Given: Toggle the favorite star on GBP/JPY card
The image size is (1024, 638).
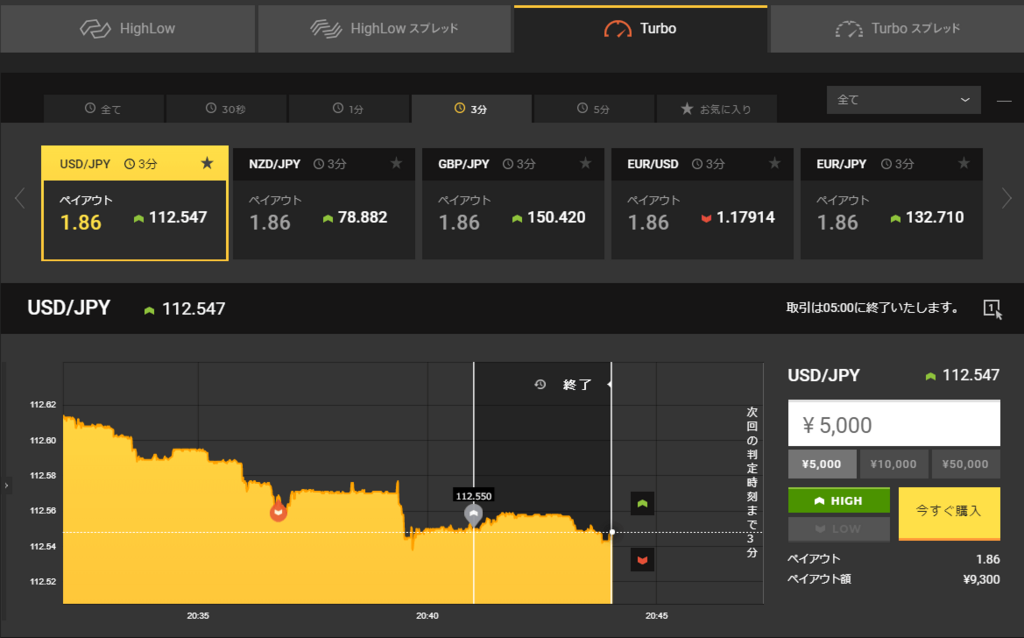Looking at the screenshot, I should (x=585, y=161).
